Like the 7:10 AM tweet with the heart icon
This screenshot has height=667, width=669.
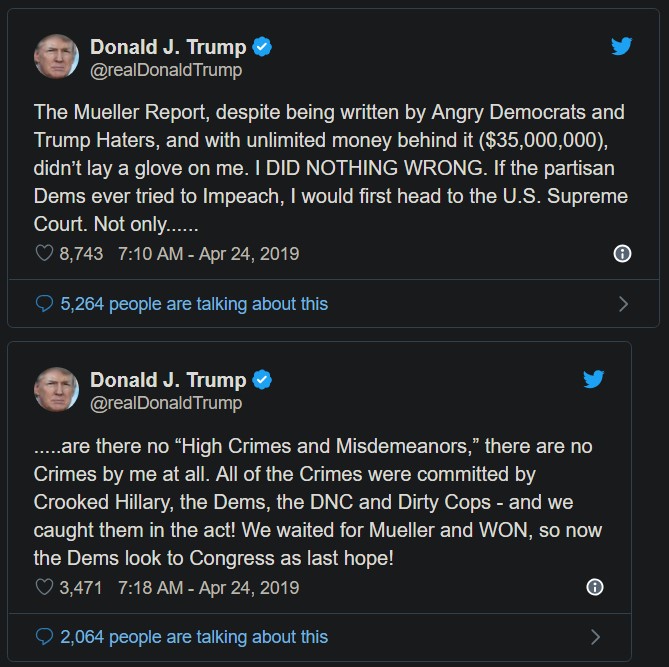point(44,254)
